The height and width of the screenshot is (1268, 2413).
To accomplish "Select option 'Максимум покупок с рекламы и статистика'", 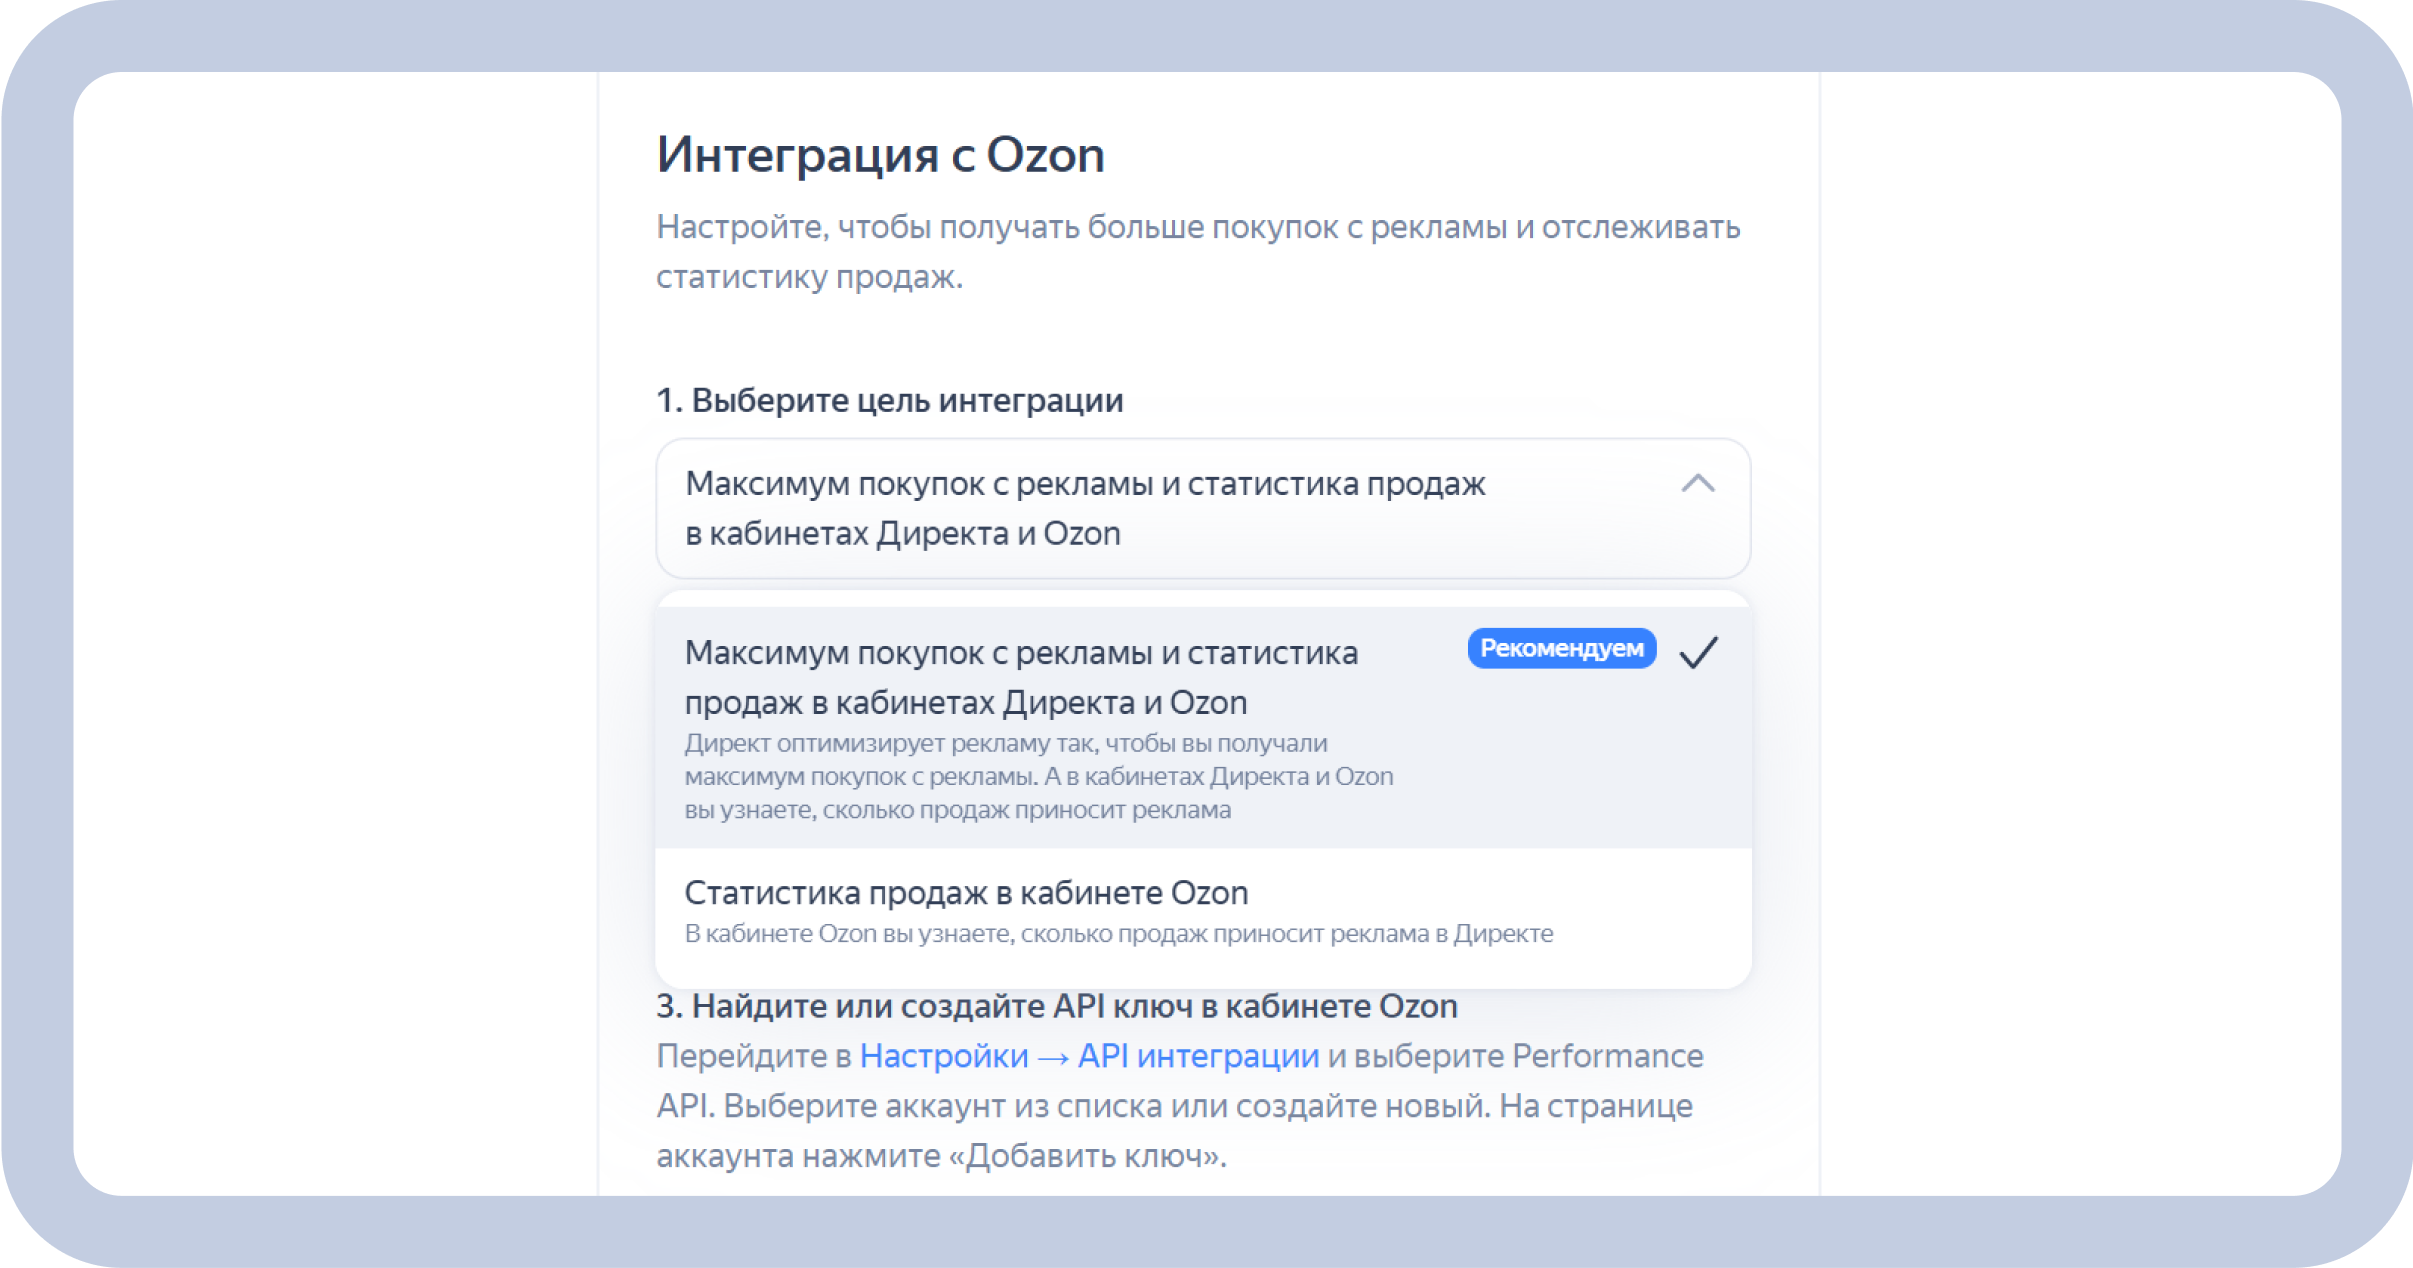I will tap(1203, 728).
